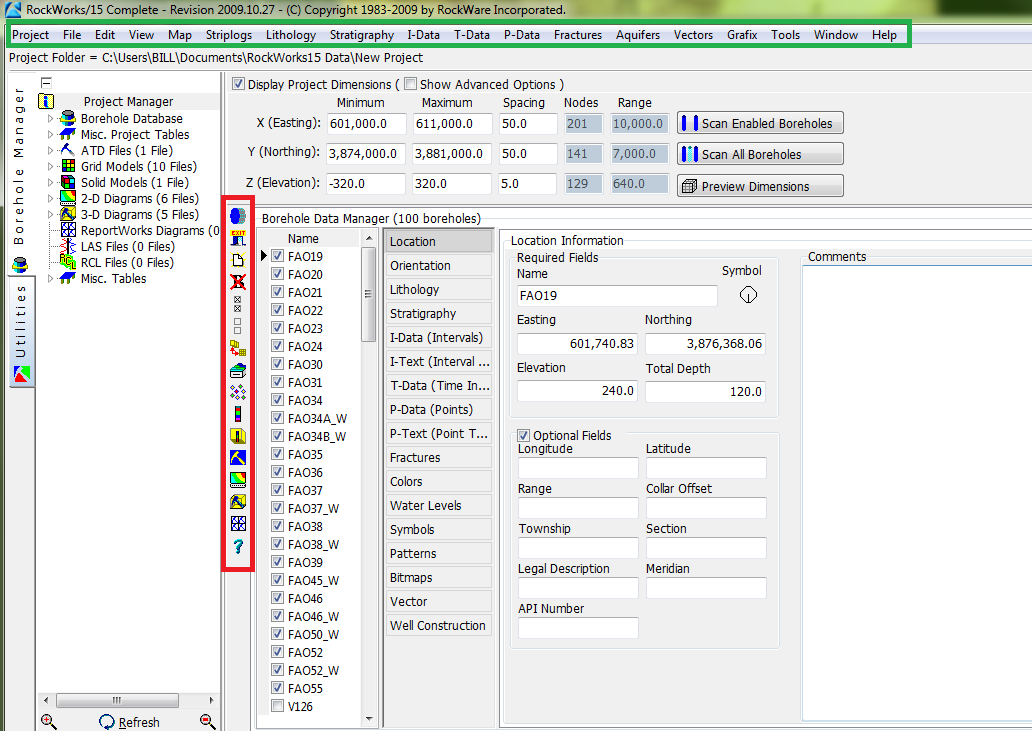Click the borehole Symbol icon
This screenshot has height=731, width=1032.
pyautogui.click(x=748, y=295)
